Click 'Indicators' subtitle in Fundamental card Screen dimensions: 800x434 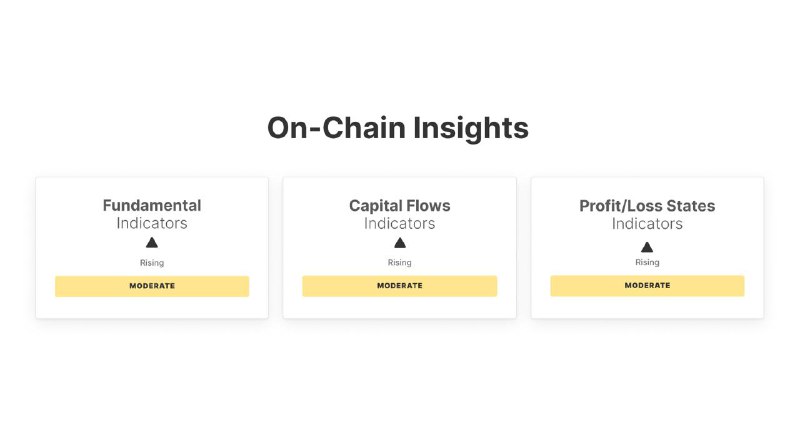point(152,223)
